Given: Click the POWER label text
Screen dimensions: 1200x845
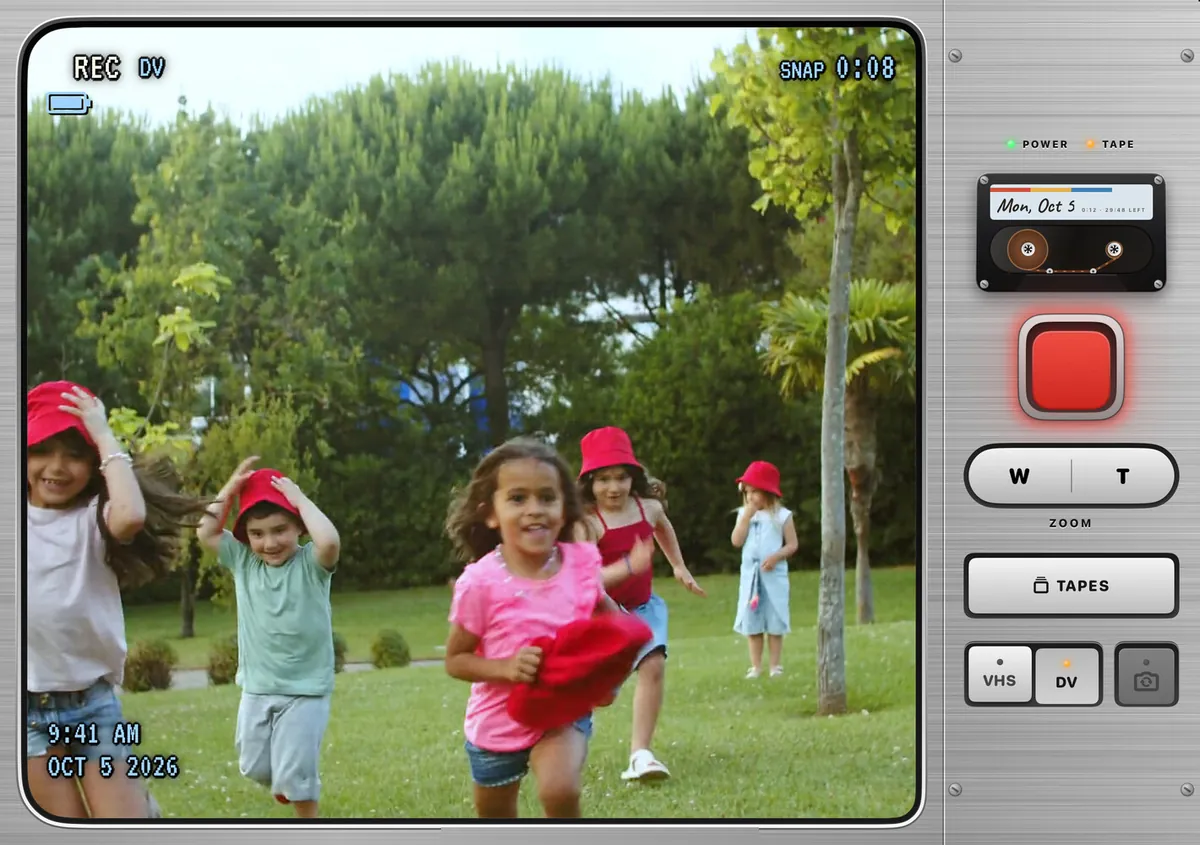Looking at the screenshot, I should tap(1045, 144).
